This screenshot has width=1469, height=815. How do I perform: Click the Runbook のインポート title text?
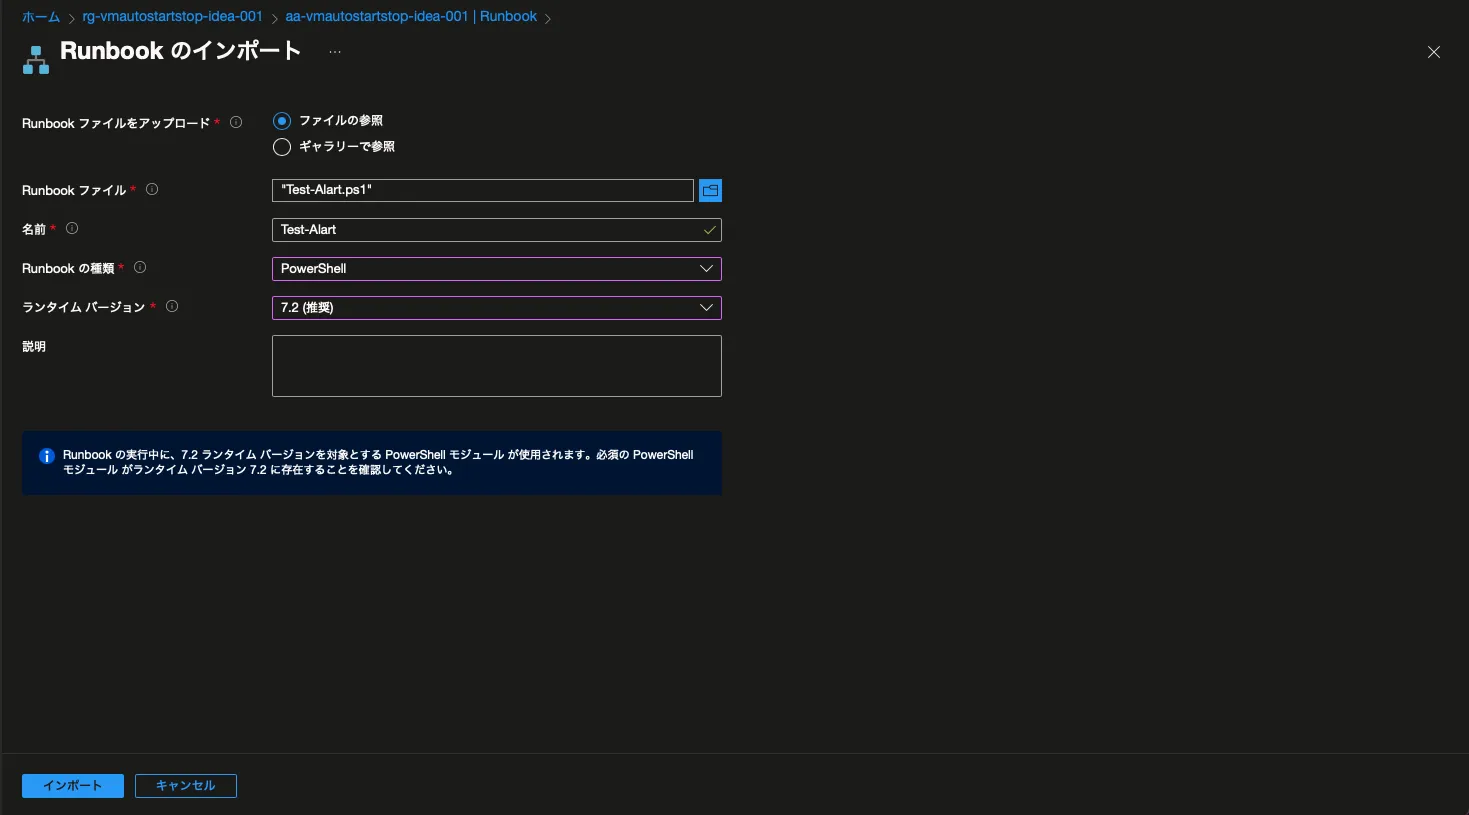181,51
